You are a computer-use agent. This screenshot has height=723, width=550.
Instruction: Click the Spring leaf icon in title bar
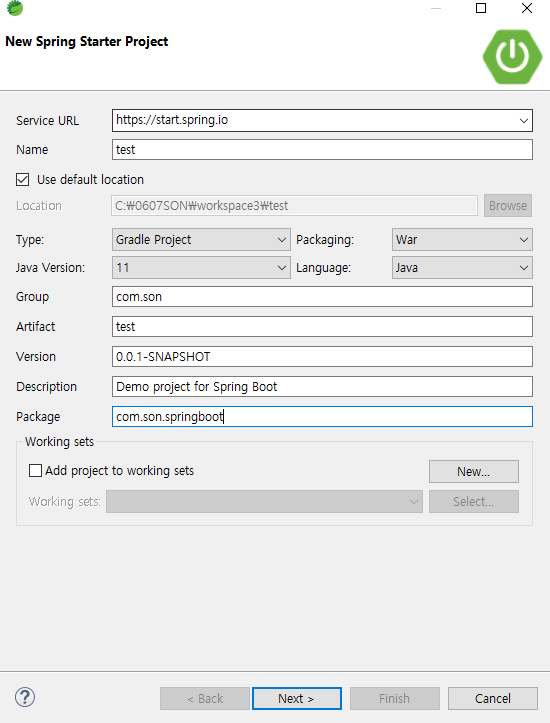coord(15,7)
